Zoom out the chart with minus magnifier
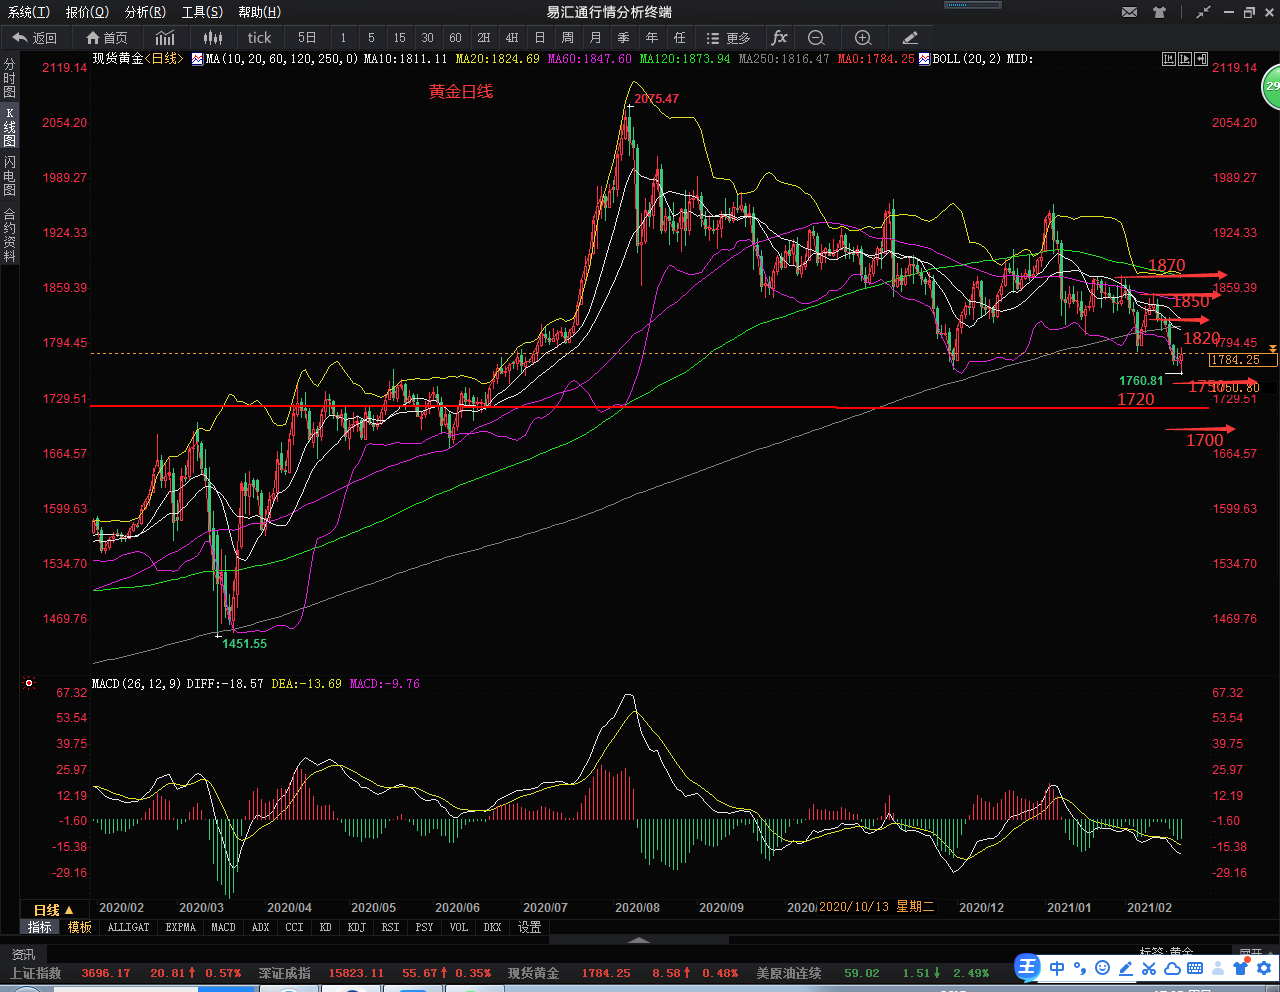The image size is (1280, 992). (x=816, y=38)
